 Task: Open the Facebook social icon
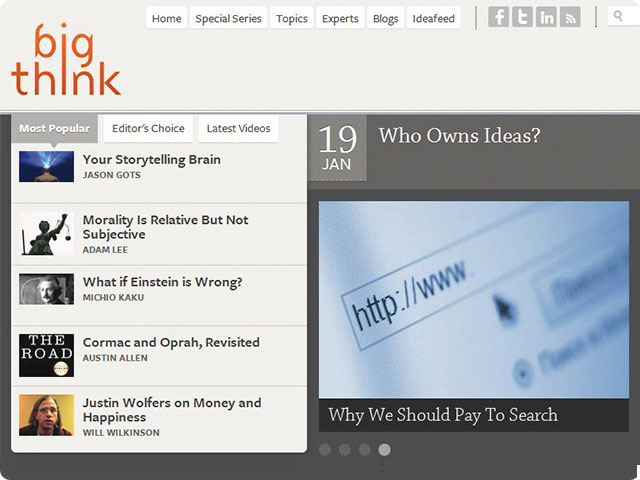498,17
